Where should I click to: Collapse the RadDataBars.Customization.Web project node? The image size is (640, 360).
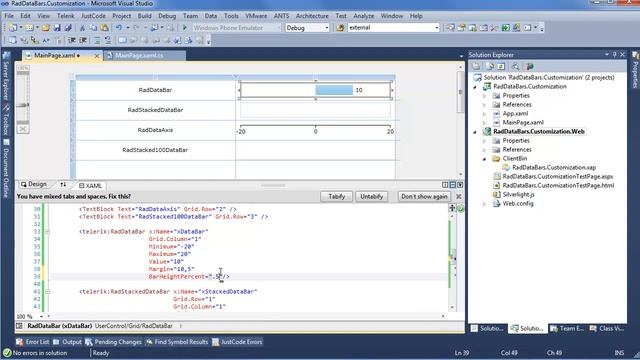click(x=475, y=132)
